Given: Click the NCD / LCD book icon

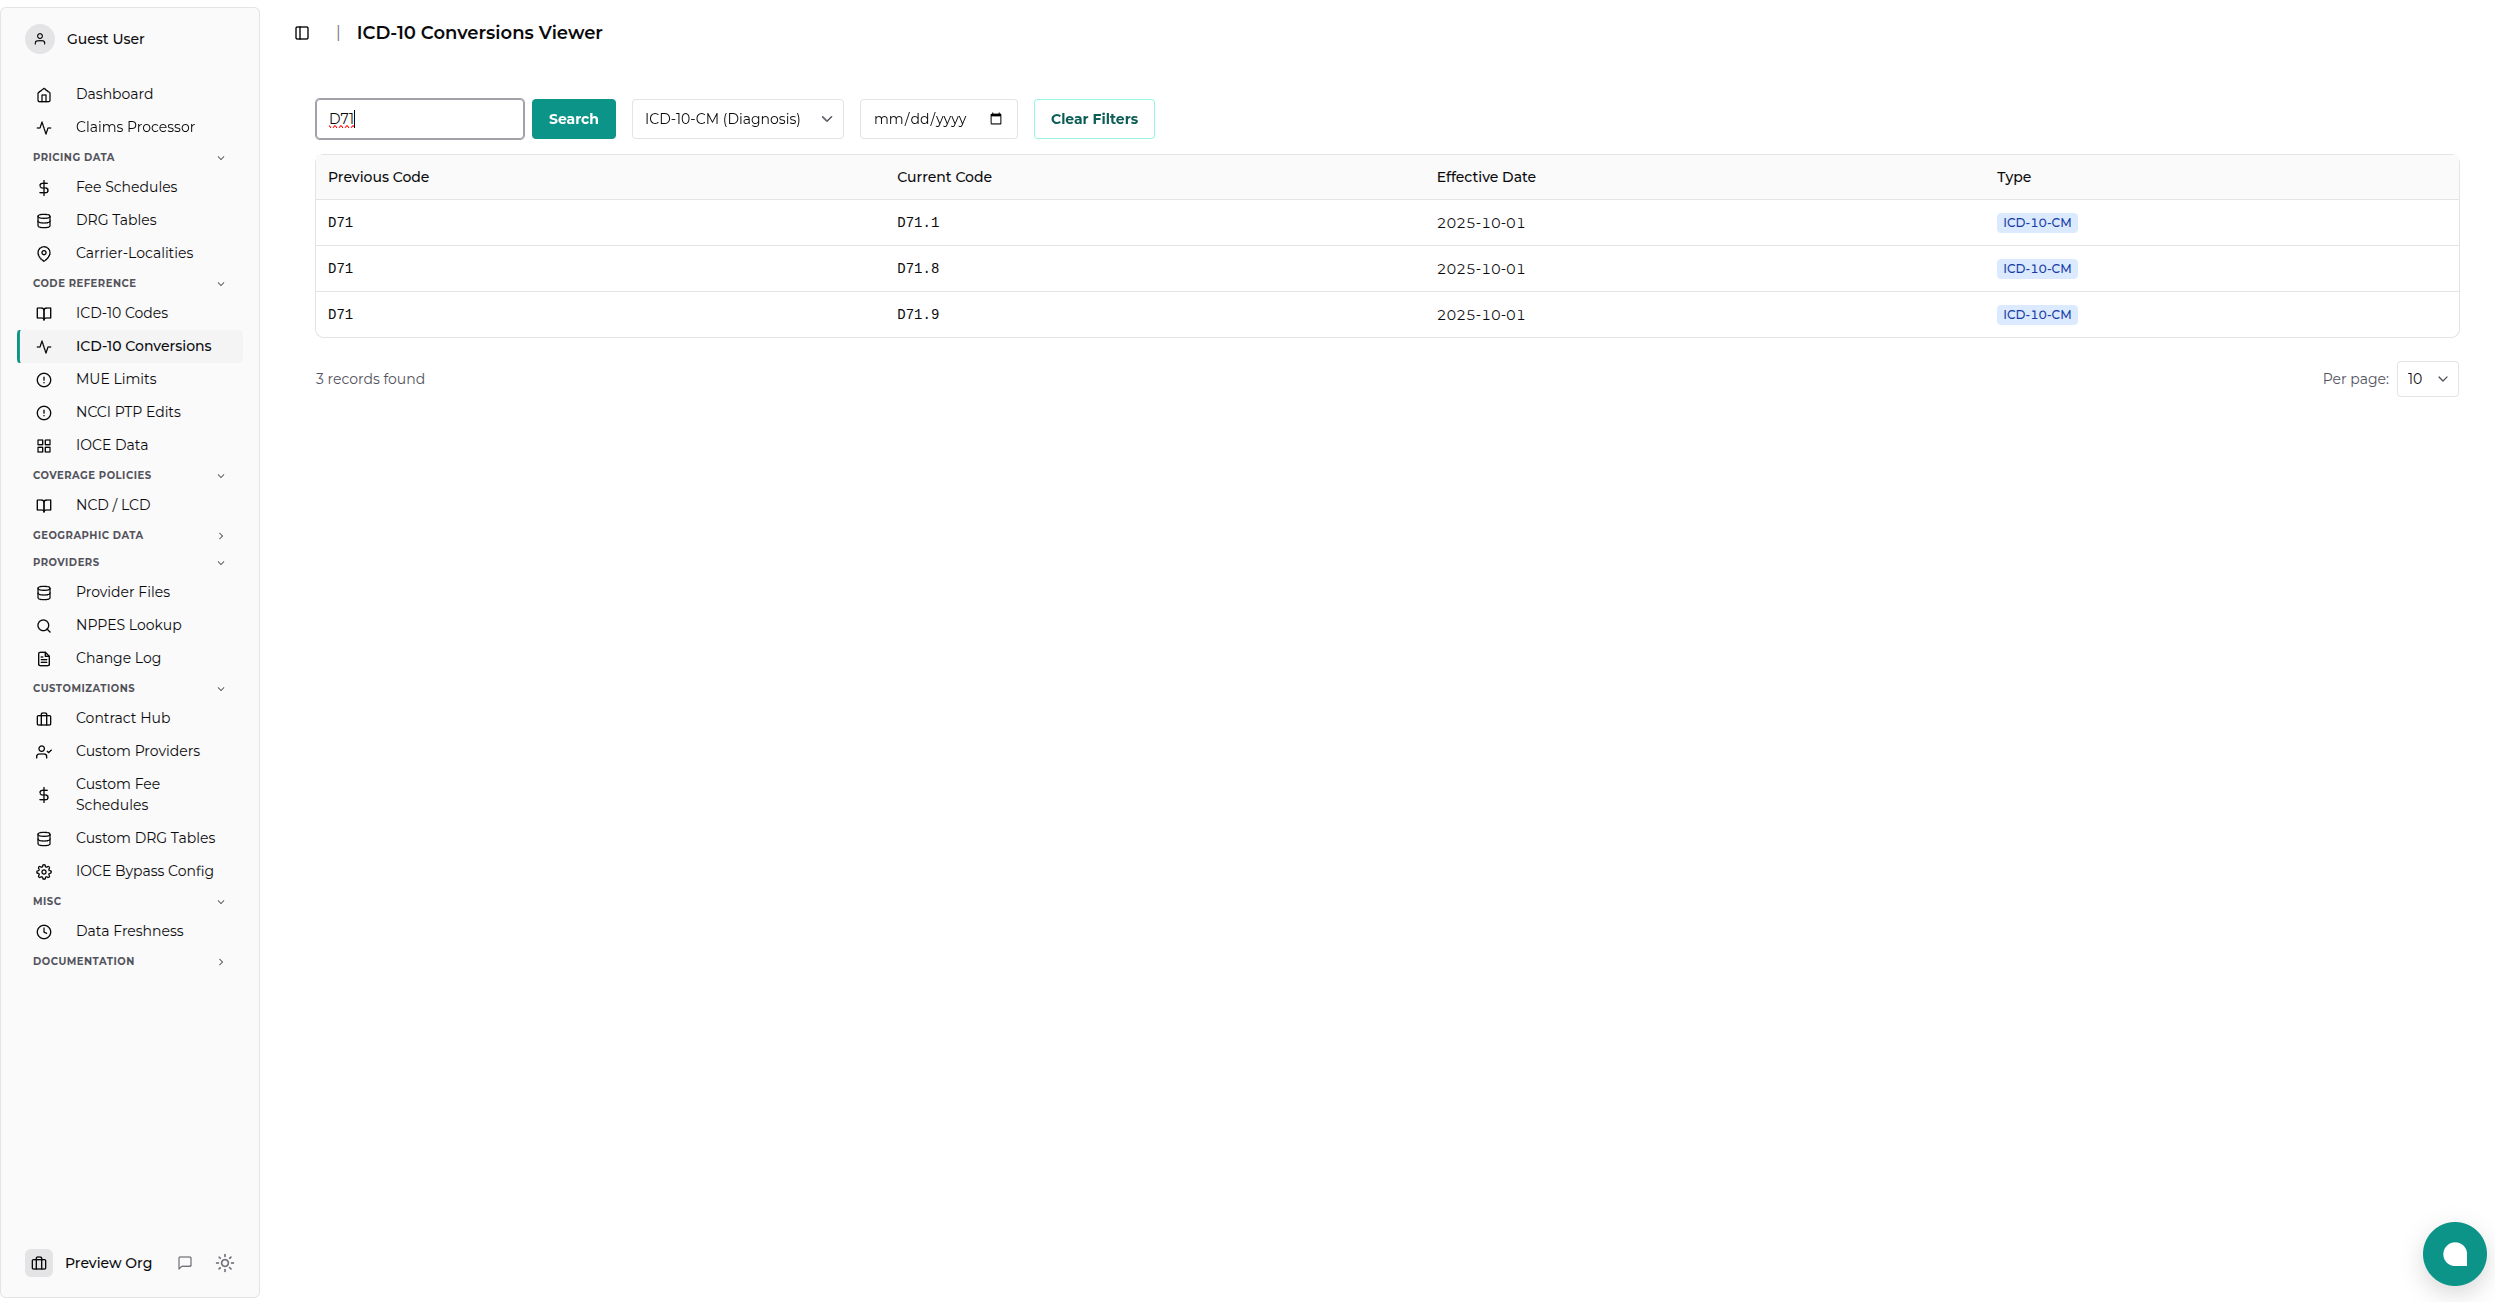Looking at the screenshot, I should point(44,506).
